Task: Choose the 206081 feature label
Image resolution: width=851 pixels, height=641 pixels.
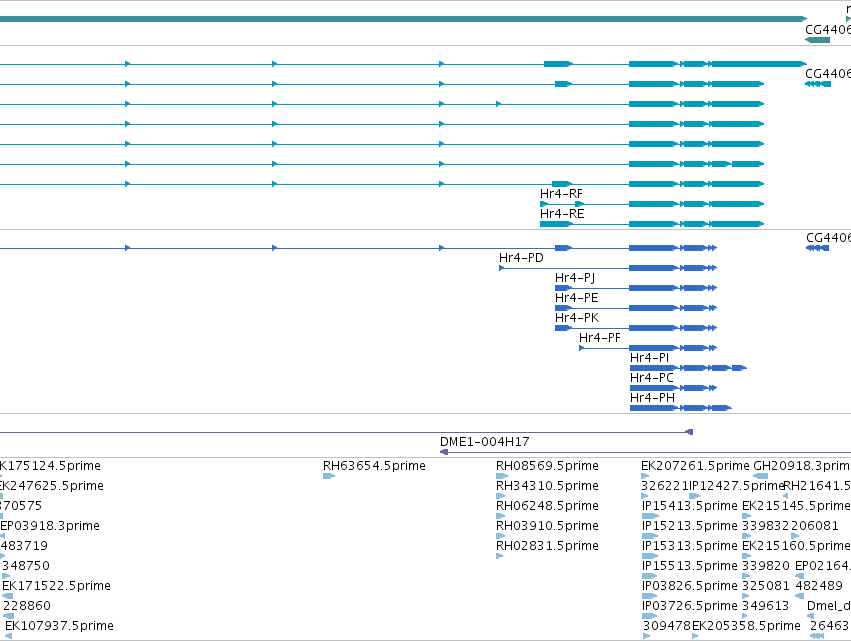Action: tap(815, 525)
